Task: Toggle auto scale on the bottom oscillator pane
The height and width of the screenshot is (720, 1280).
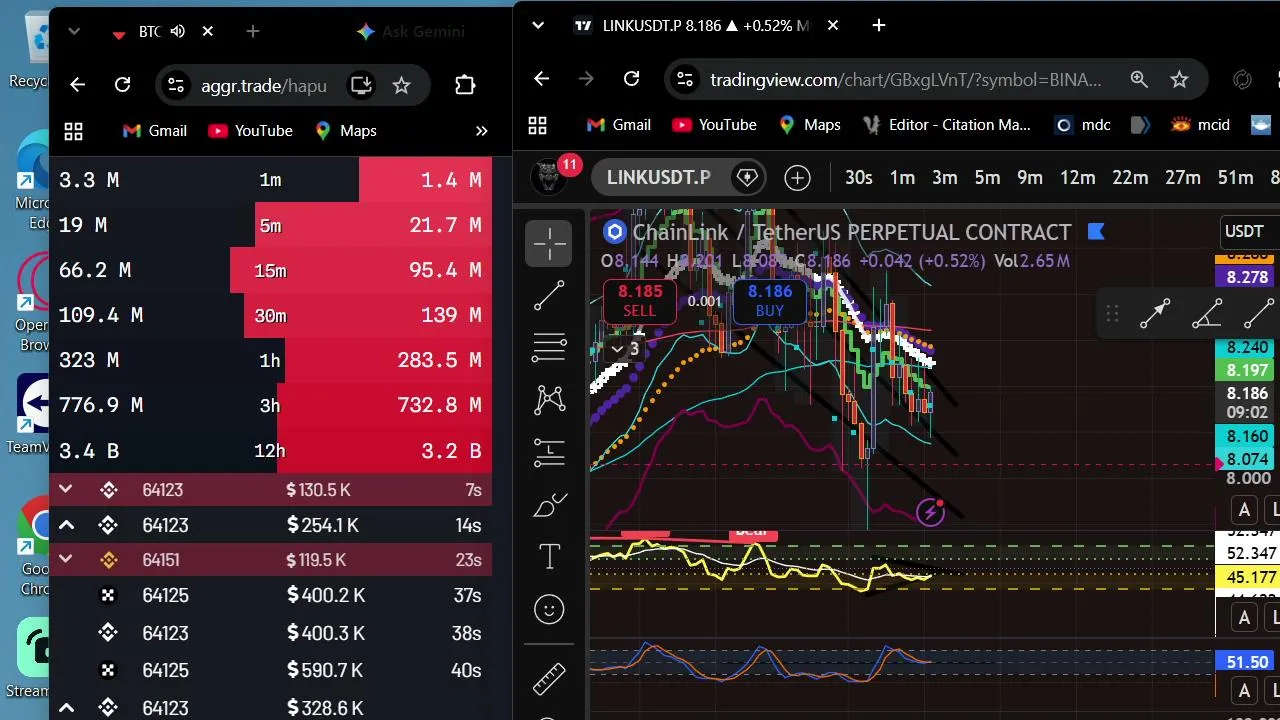Action: coord(1244,690)
